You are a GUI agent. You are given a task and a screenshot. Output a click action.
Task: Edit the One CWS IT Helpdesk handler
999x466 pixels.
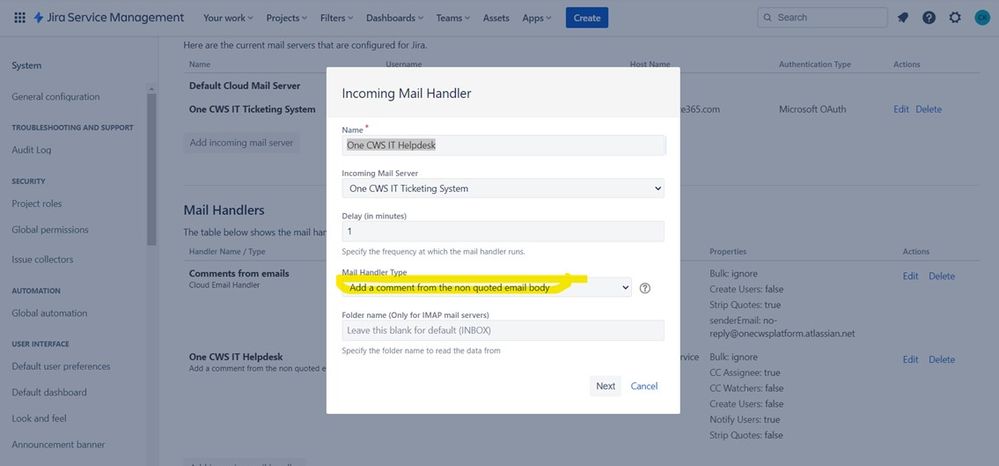(x=910, y=360)
